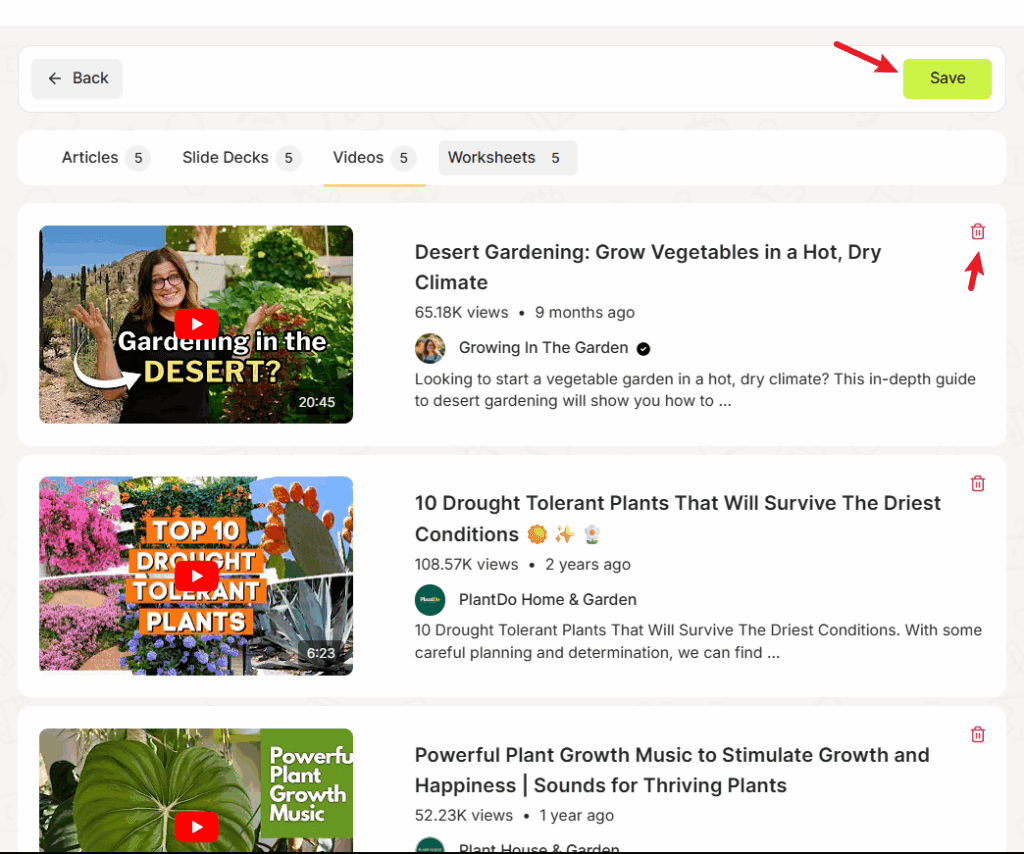
Task: Click the 108.57K views text
Action: click(466, 564)
